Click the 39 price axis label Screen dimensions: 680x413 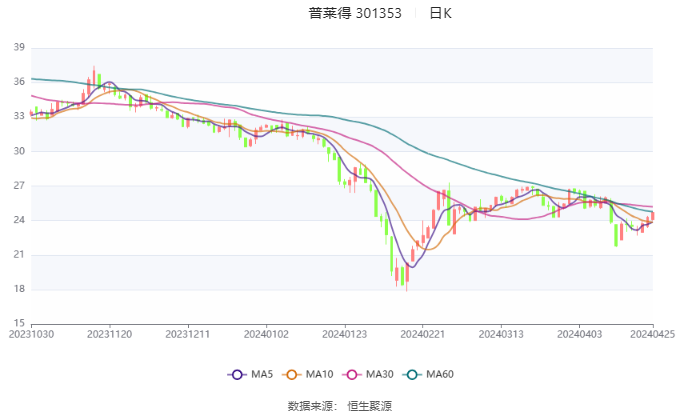click(x=19, y=47)
